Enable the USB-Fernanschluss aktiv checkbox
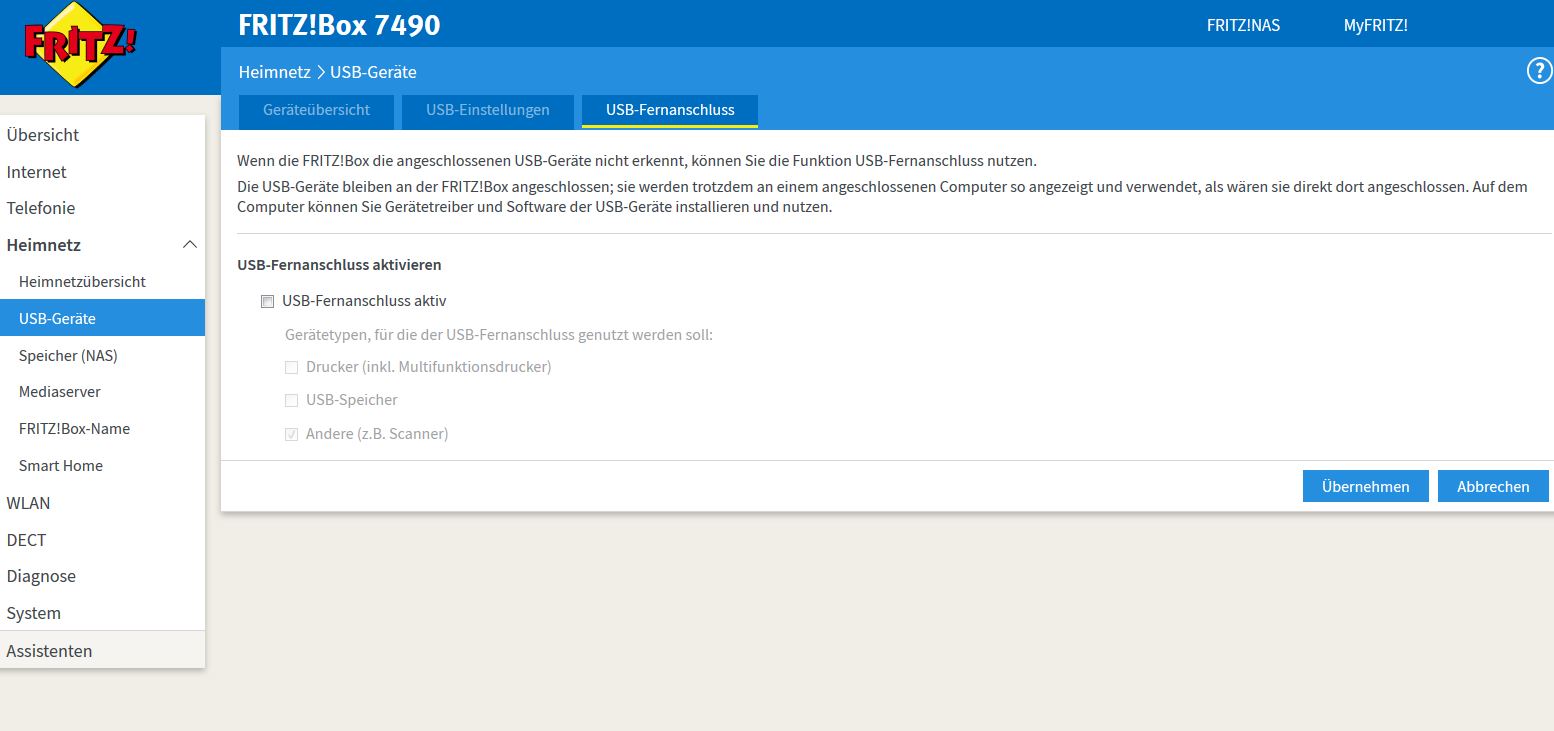Viewport: 1554px width, 731px height. pos(267,301)
